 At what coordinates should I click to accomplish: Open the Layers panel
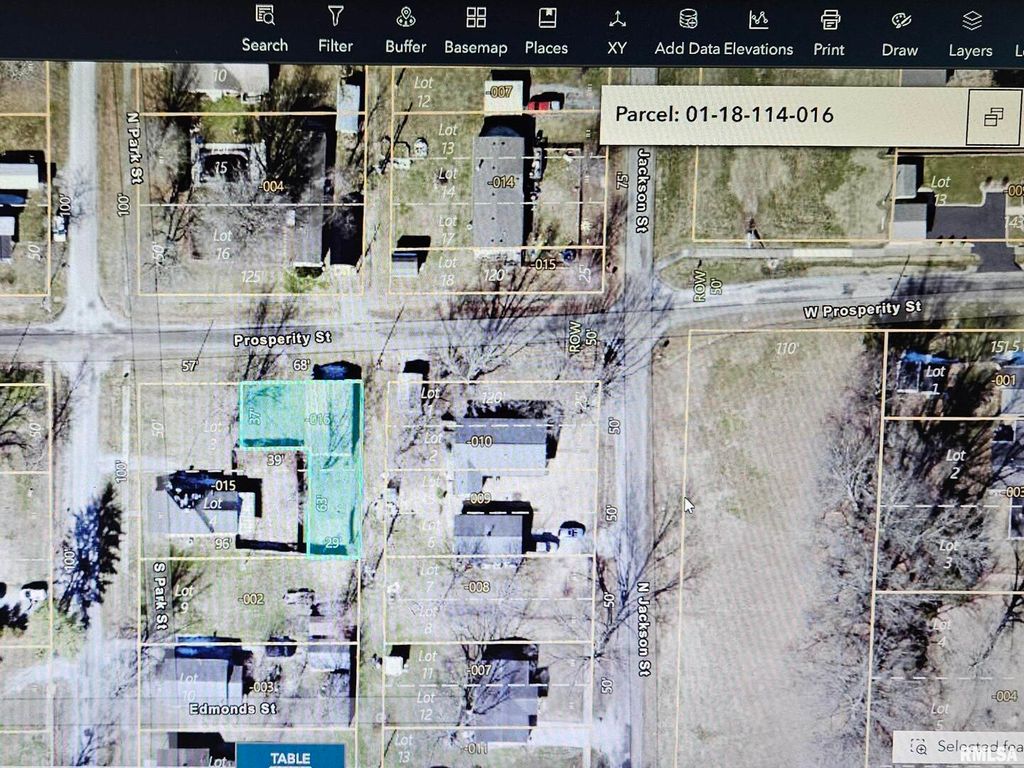click(x=970, y=30)
